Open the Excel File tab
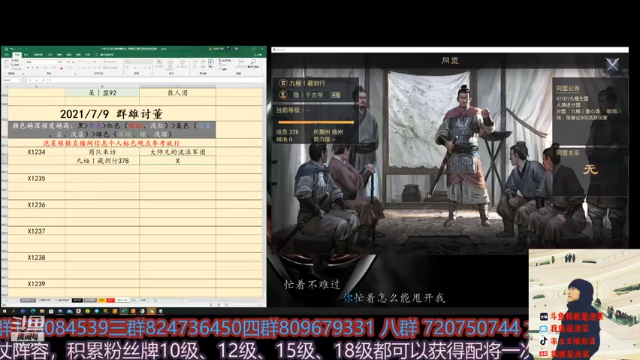The height and width of the screenshot is (360, 640). (7, 55)
